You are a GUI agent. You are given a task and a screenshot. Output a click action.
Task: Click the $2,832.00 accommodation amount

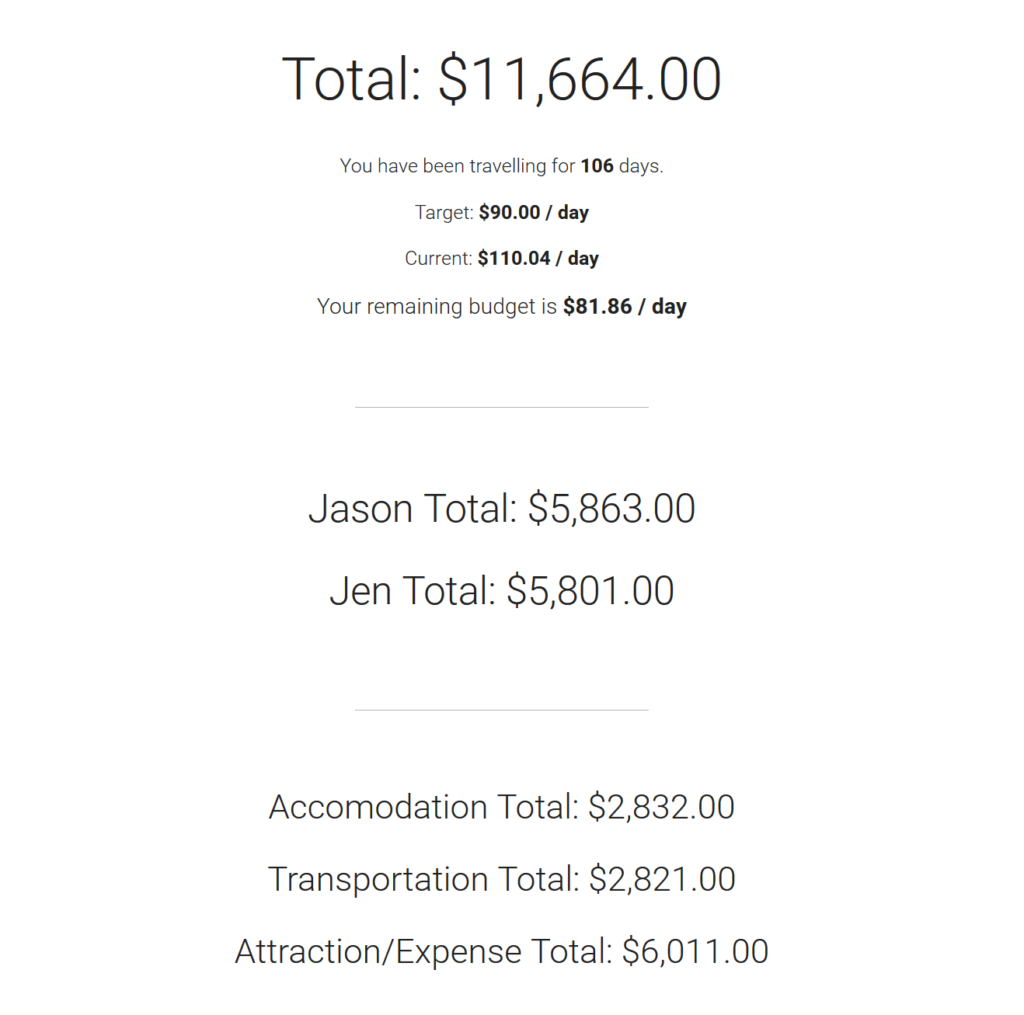tap(661, 807)
